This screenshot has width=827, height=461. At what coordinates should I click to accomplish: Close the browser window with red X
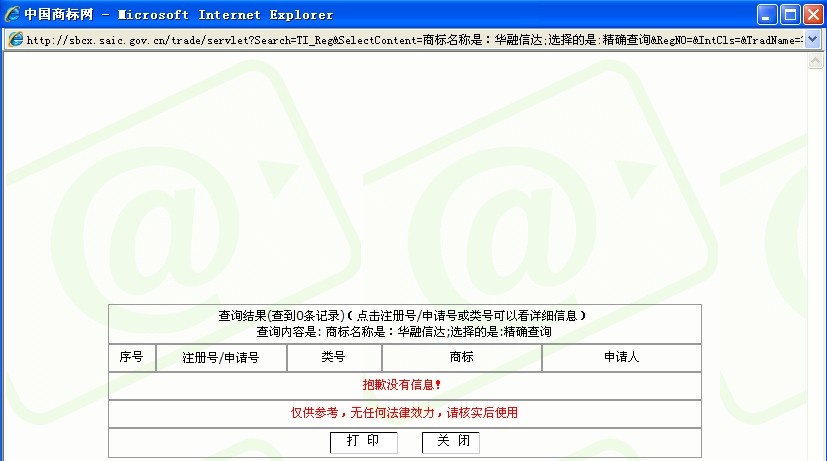pyautogui.click(x=812, y=15)
